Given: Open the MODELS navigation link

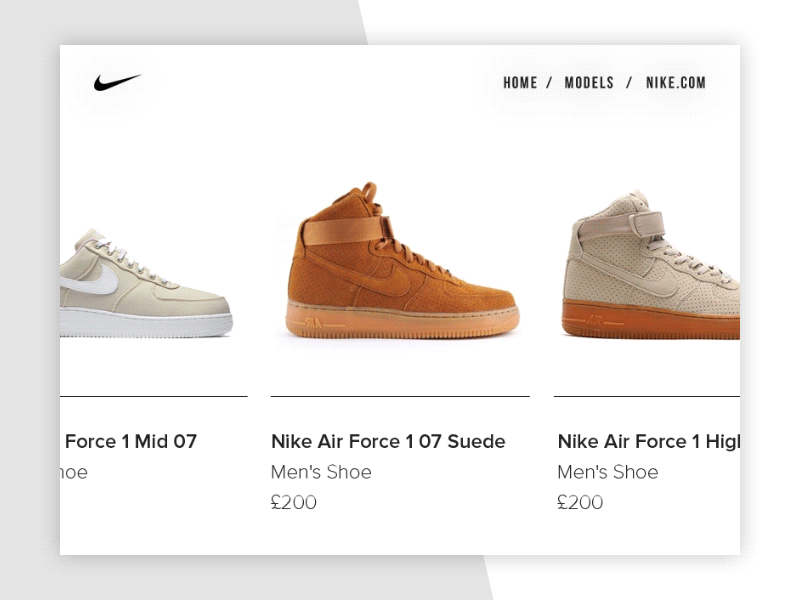Looking at the screenshot, I should click(590, 83).
